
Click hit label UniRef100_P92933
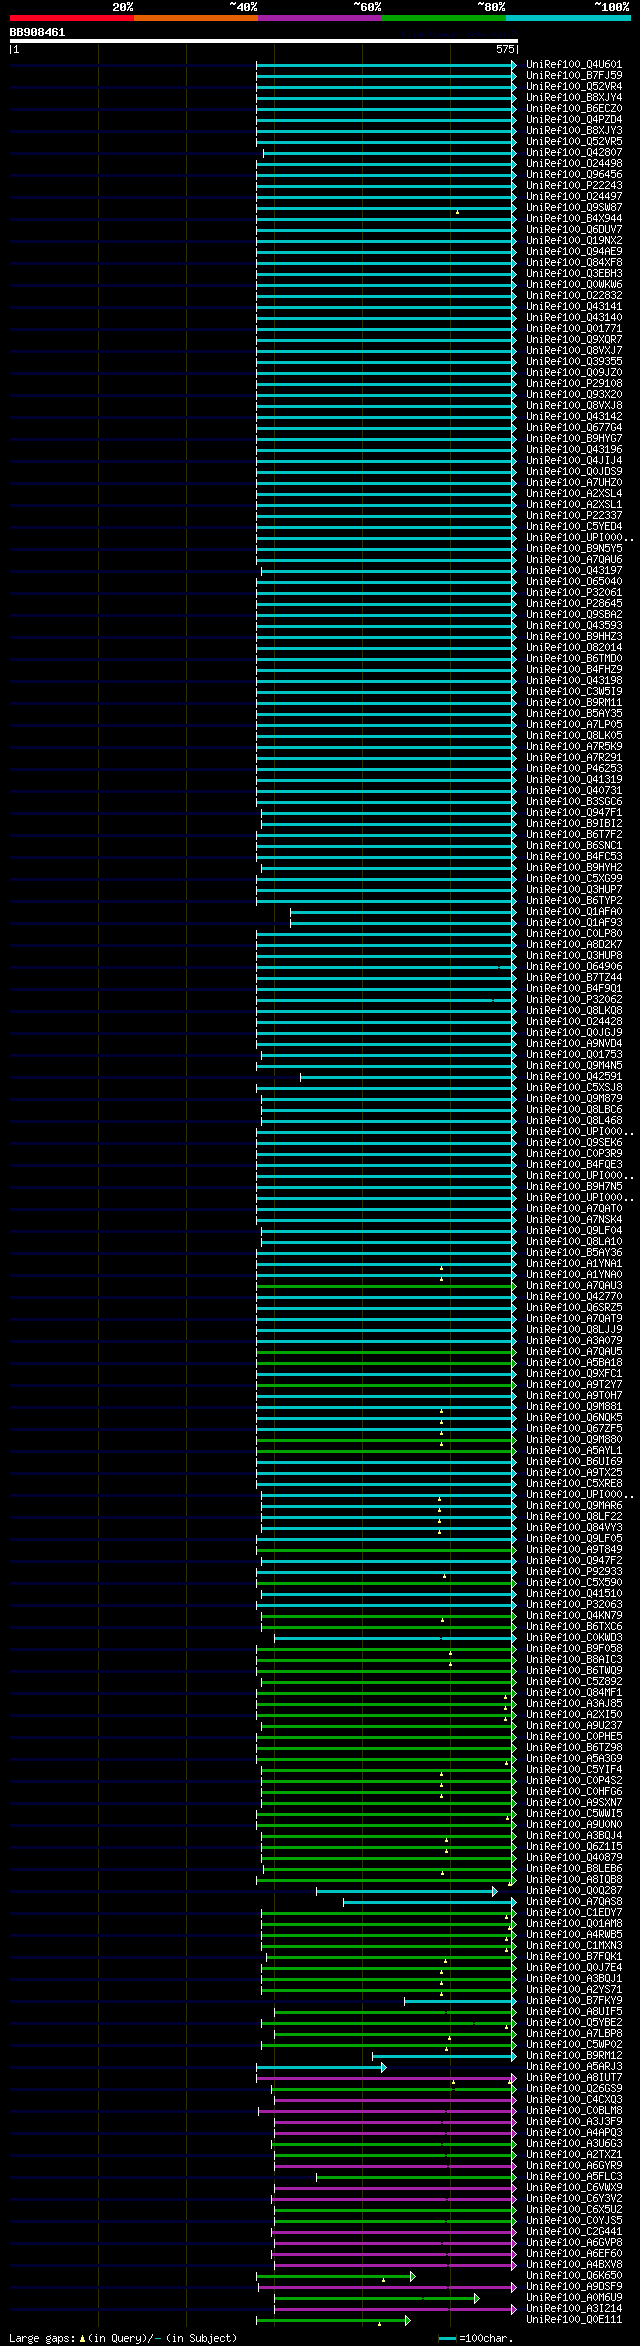point(574,1572)
